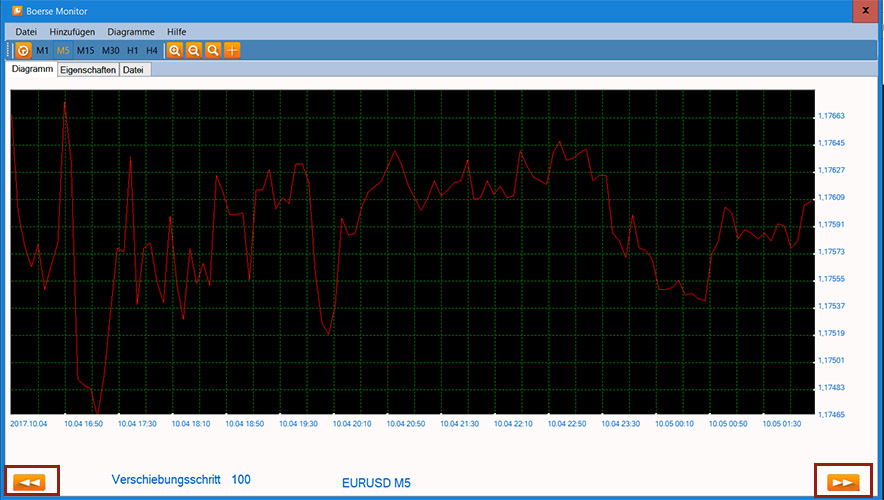Click the zoom out magnifier icon

194,50
